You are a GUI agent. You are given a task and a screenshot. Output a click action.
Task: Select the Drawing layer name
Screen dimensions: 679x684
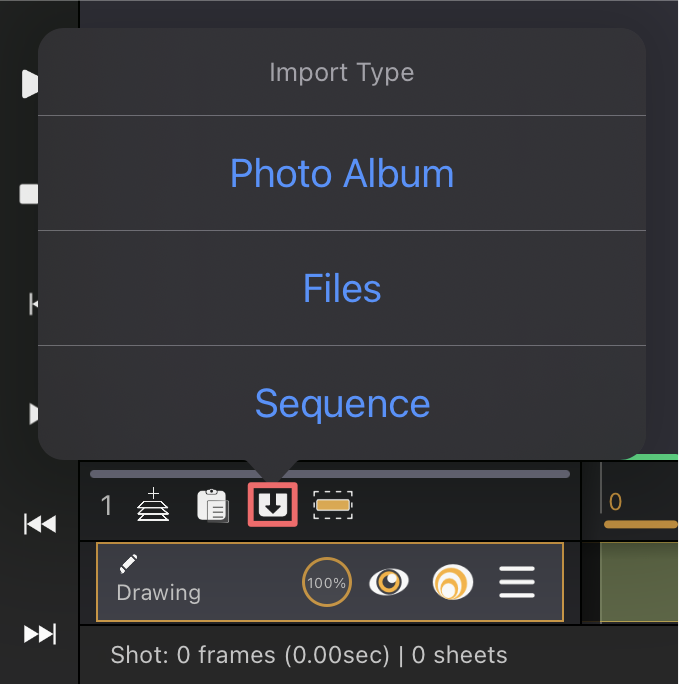159,593
